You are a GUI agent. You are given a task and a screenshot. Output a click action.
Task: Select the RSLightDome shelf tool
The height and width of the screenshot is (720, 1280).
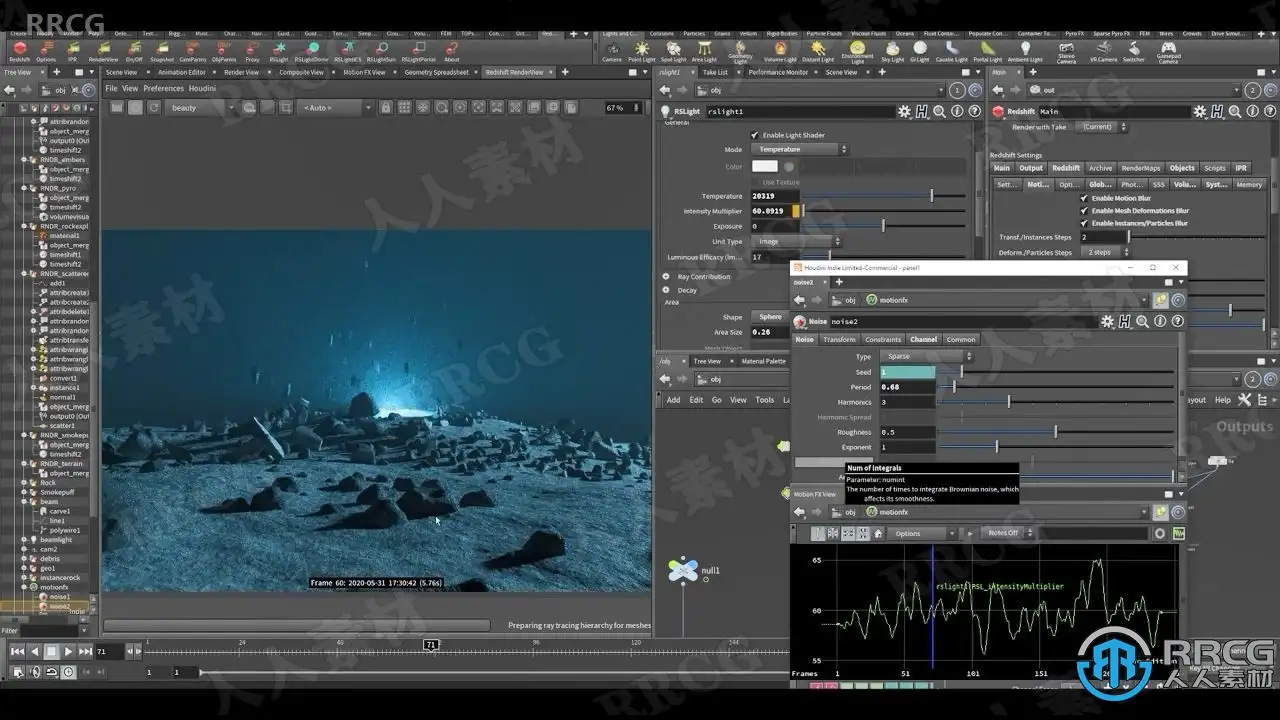(x=312, y=50)
